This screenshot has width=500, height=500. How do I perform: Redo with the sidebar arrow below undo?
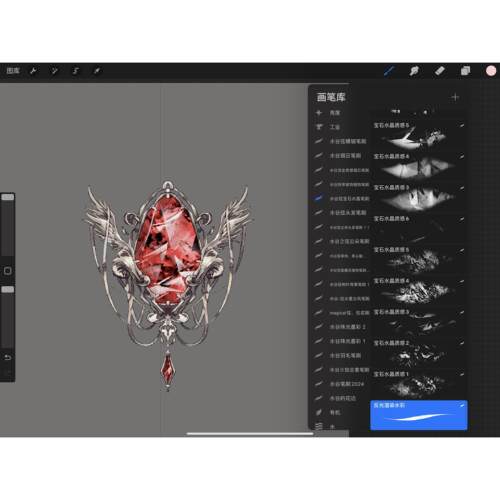(7, 373)
